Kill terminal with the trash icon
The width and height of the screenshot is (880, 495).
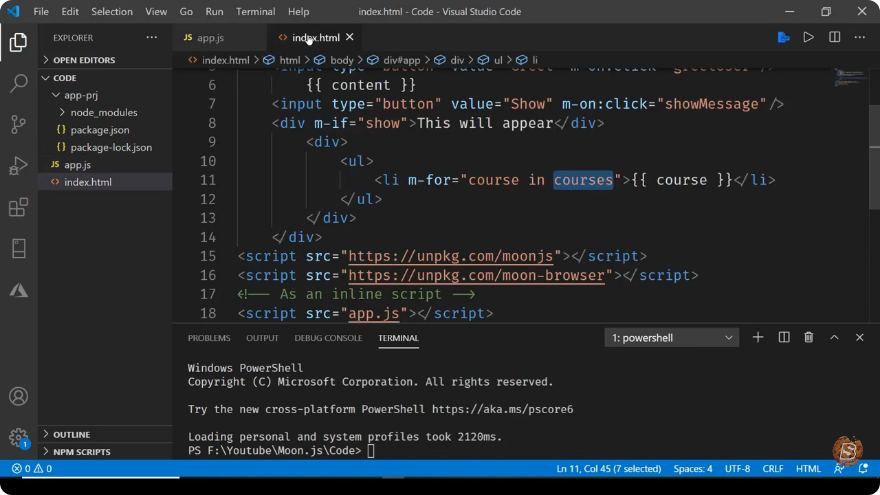[808, 337]
